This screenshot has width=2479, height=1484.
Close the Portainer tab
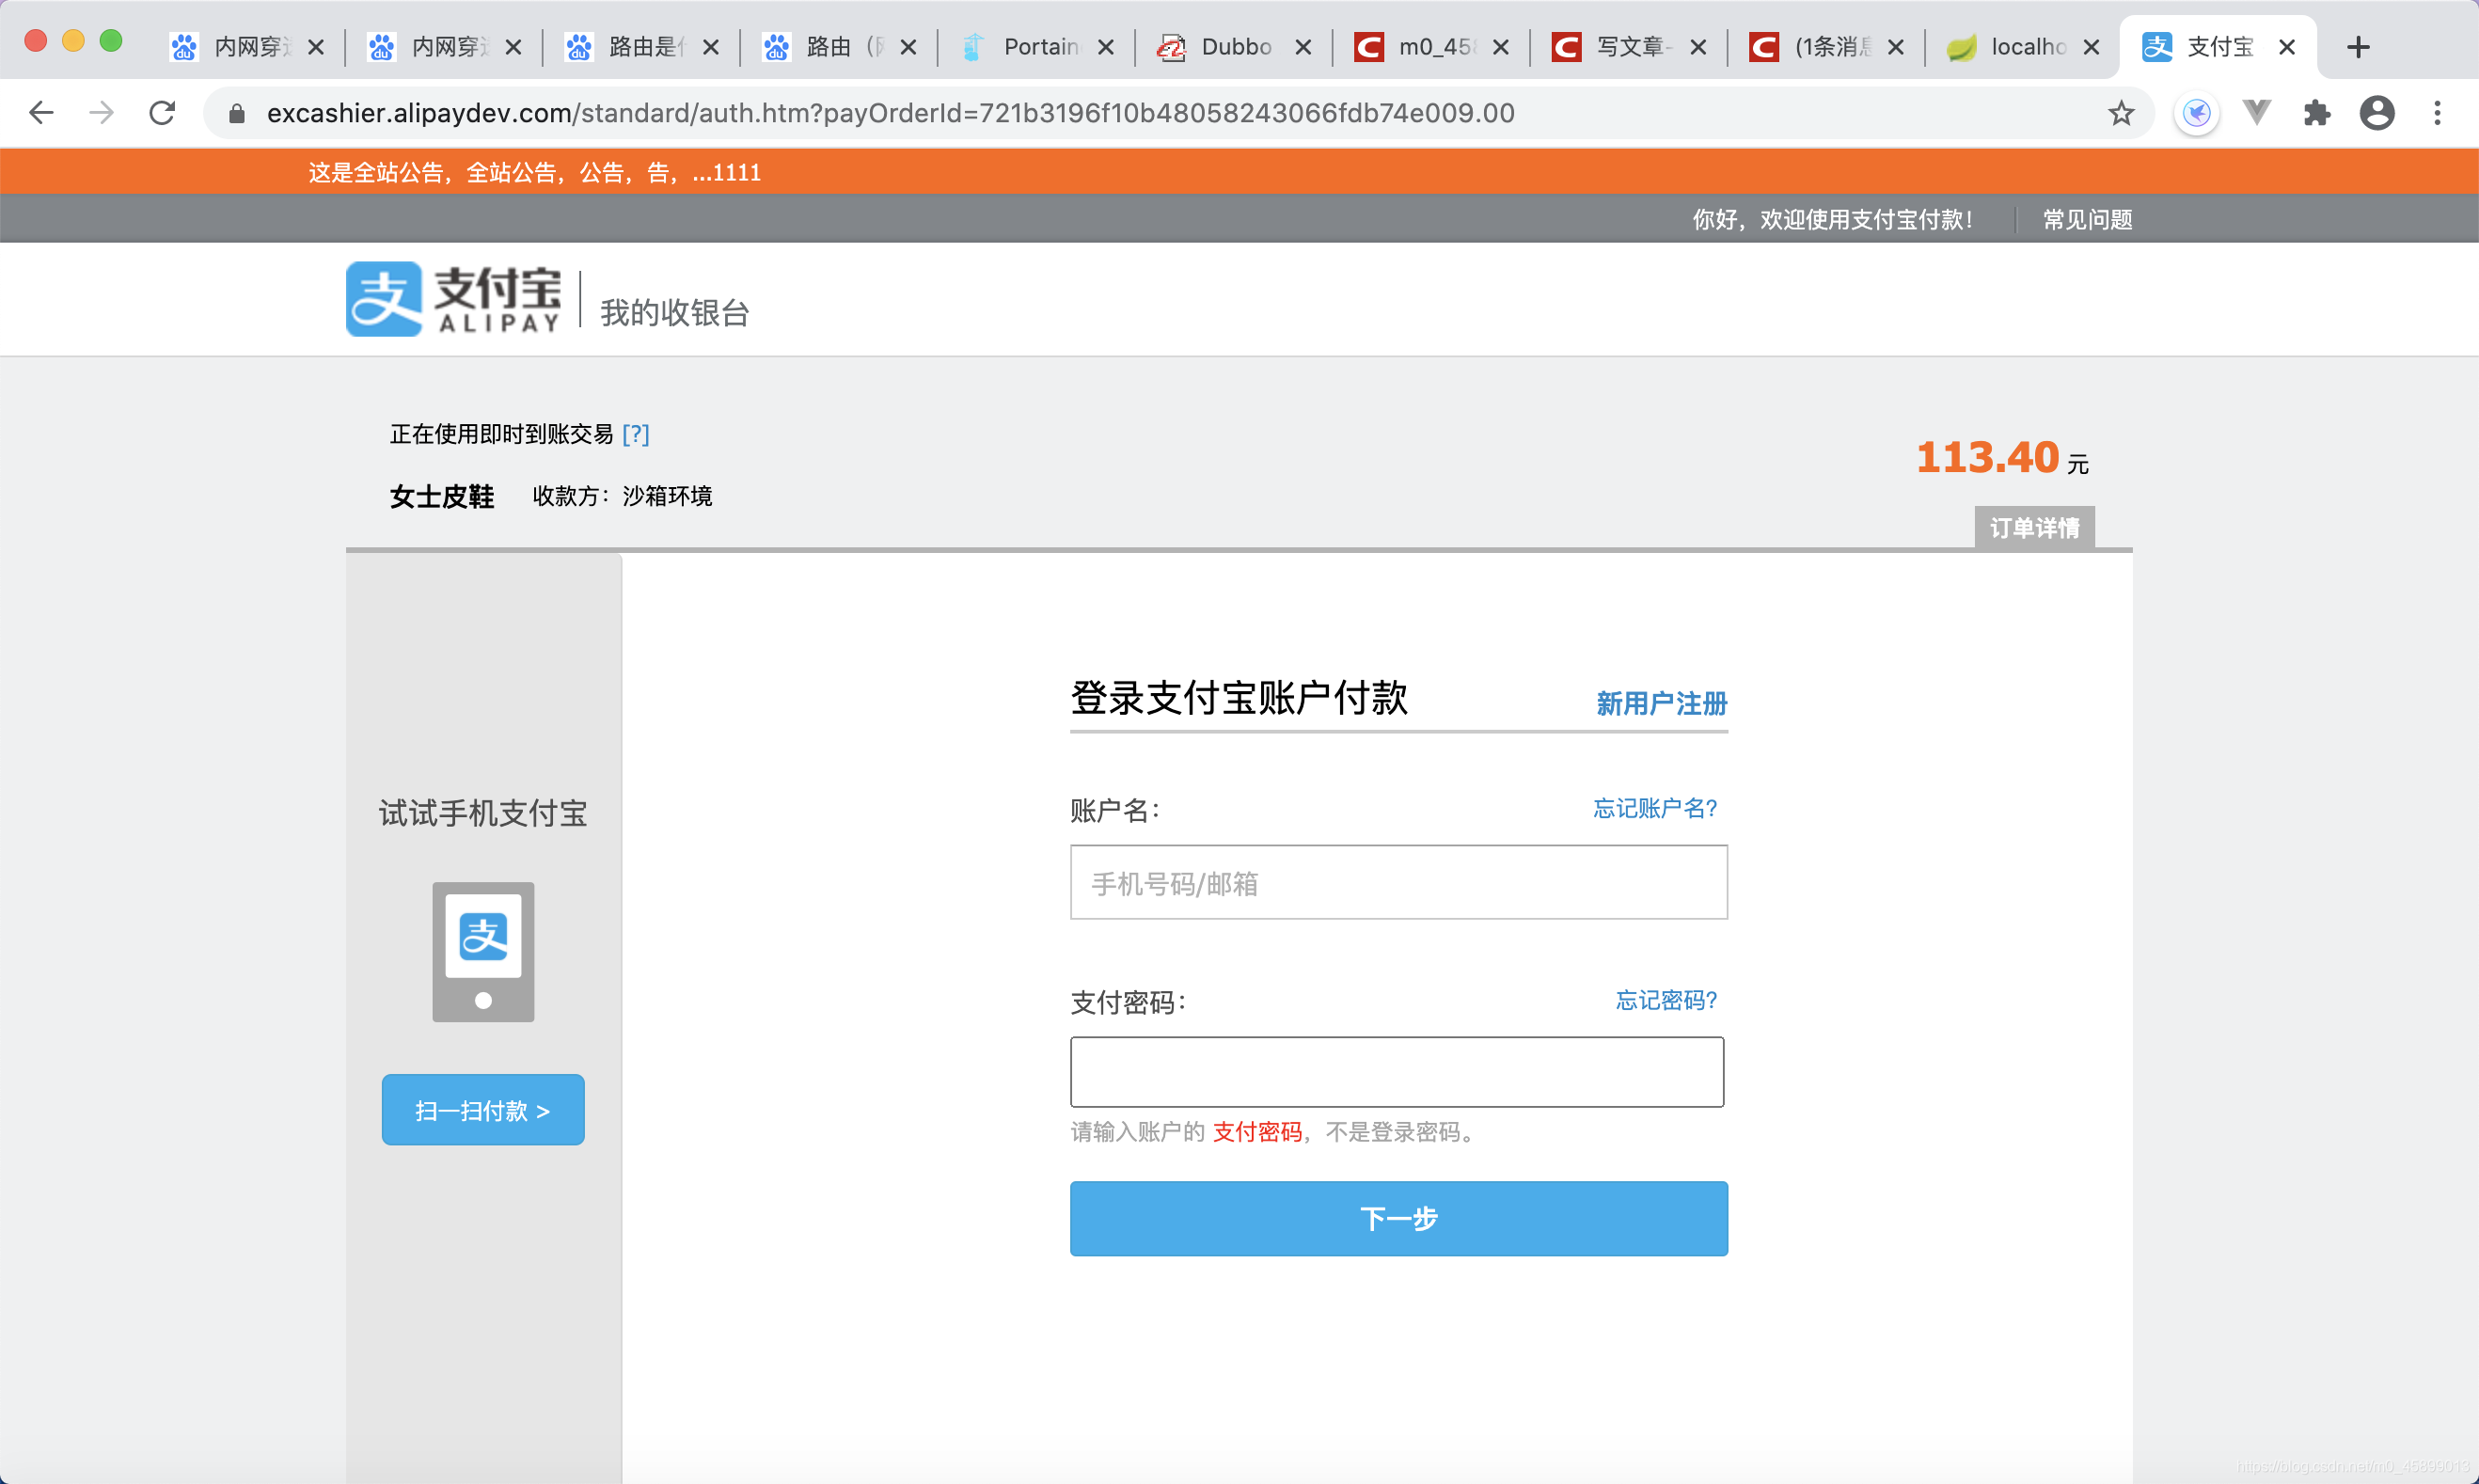tap(1106, 47)
